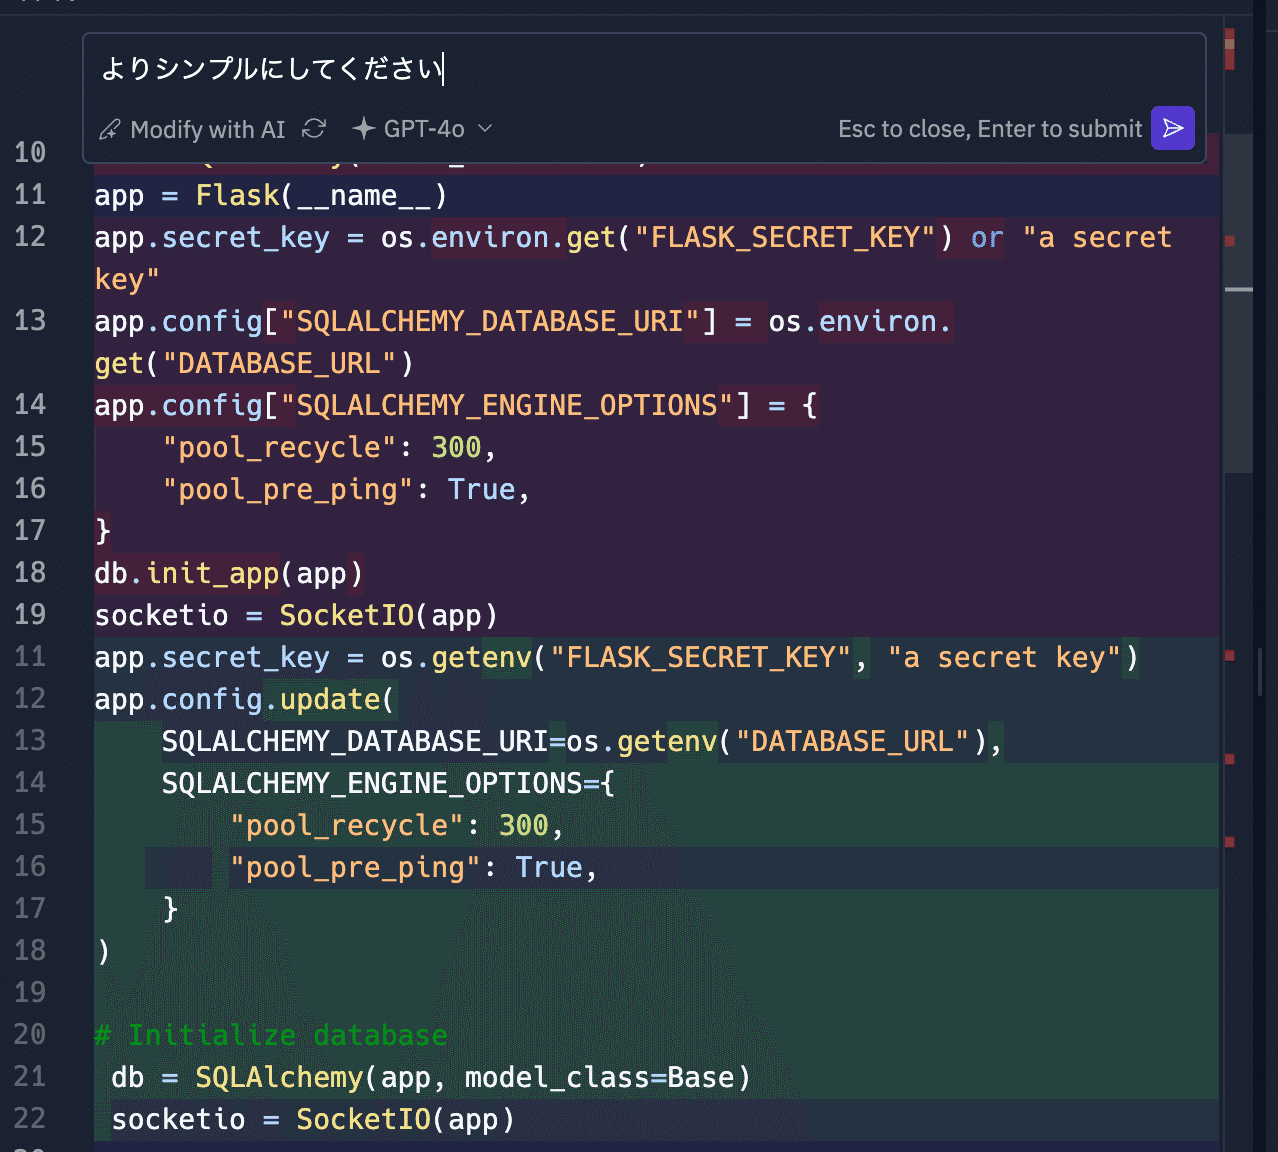Click line number 14 in the removed block

(30, 405)
